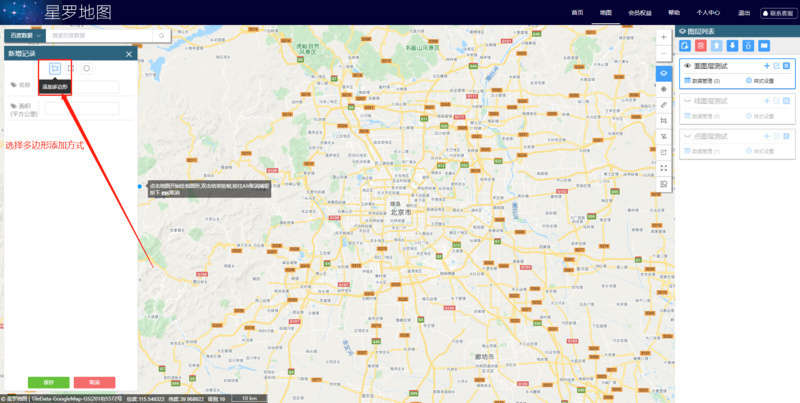Click the new layer icon
The image size is (800, 403).
point(685,46)
